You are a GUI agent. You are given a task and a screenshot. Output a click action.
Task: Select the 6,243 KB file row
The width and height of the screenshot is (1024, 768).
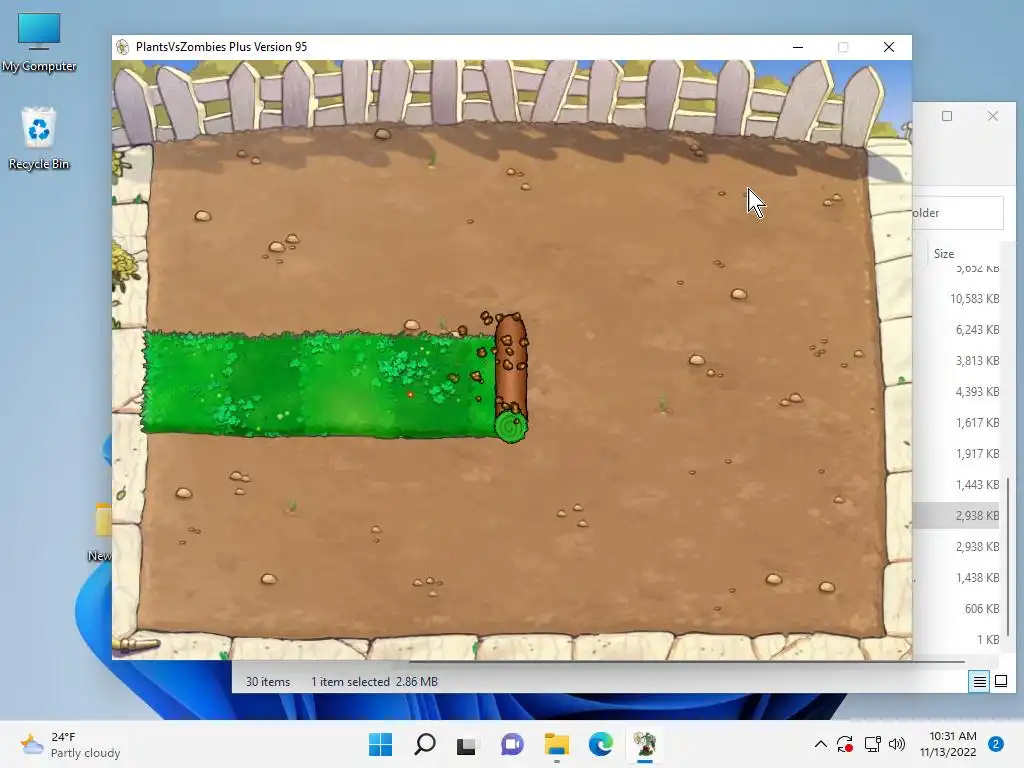[x=956, y=330]
